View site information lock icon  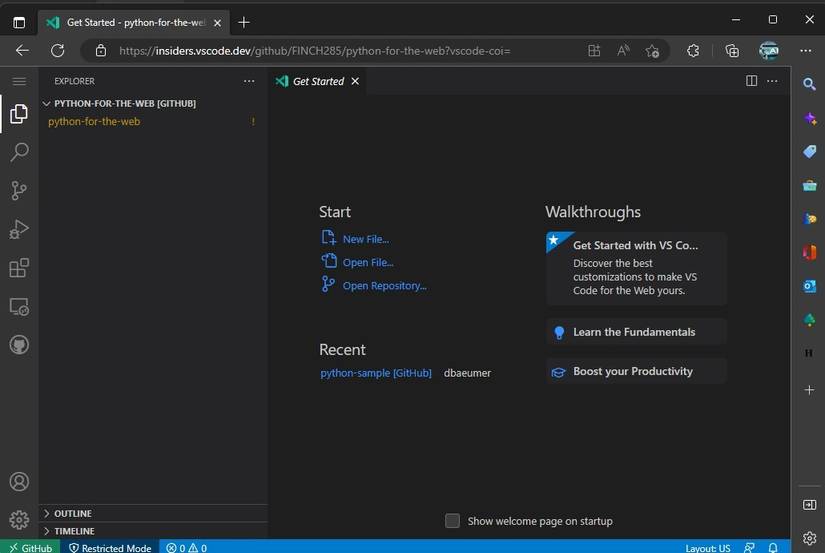[100, 51]
